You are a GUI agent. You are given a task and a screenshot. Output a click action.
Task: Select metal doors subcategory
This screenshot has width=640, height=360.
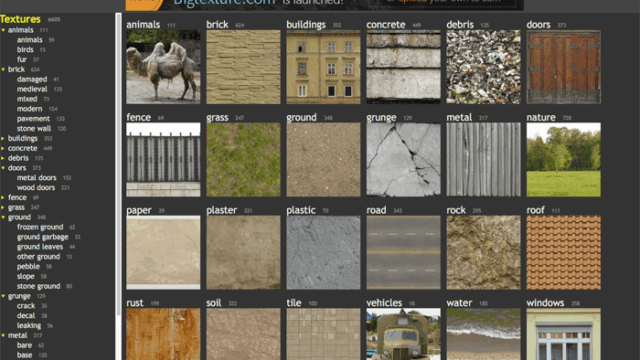(36, 178)
